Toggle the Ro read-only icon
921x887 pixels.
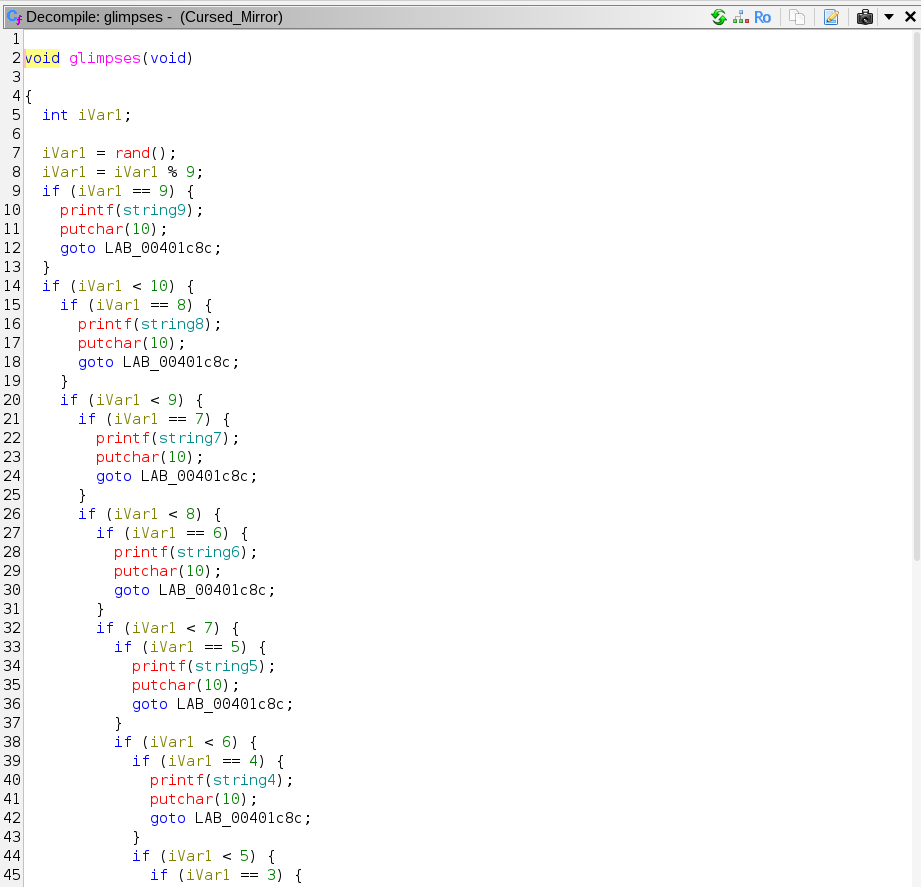[762, 18]
